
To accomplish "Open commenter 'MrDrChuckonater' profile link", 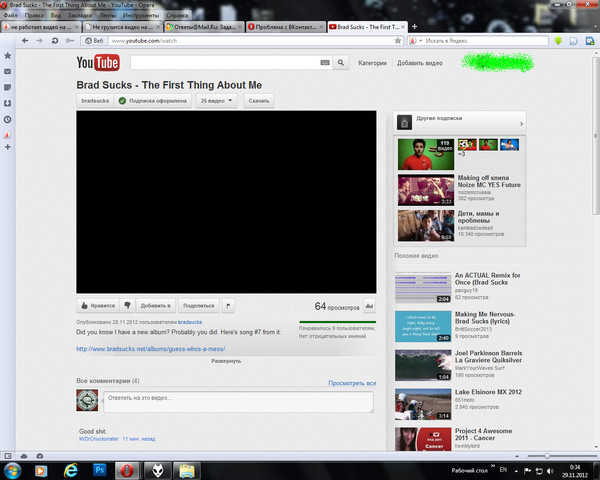I will click(99, 439).
